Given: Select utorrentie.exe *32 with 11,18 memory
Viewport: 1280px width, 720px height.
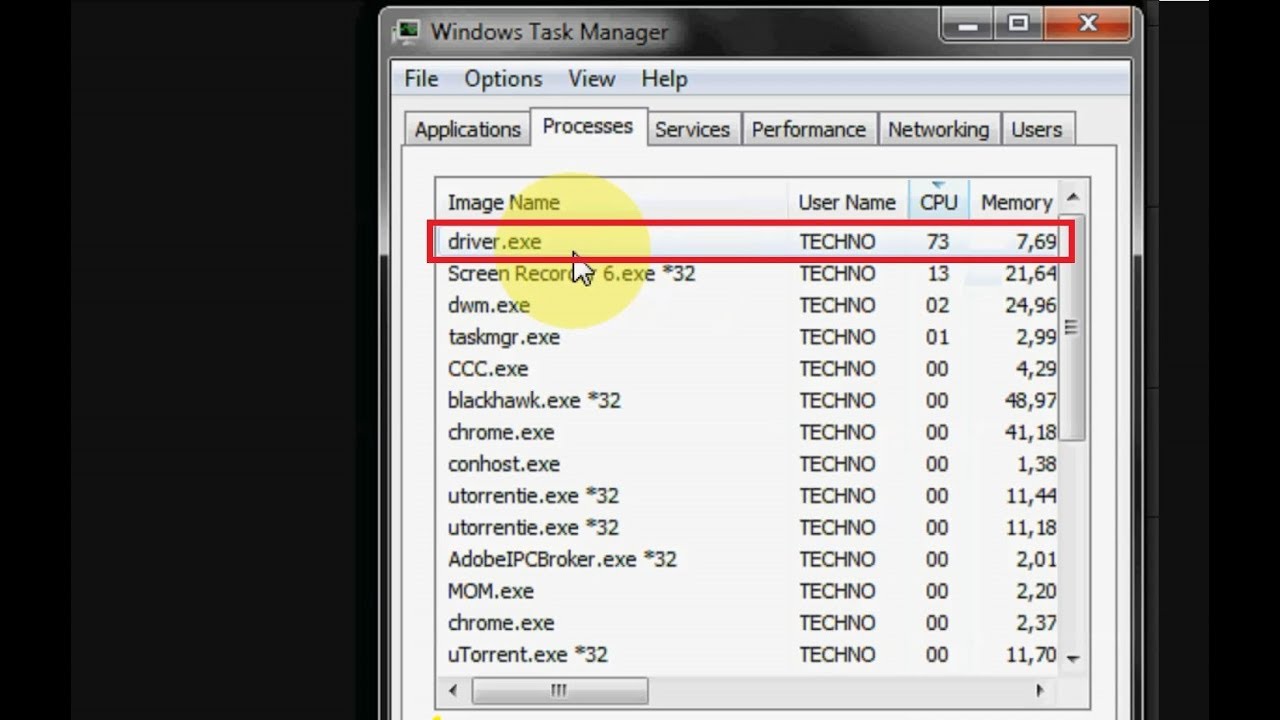Looking at the screenshot, I should click(748, 528).
